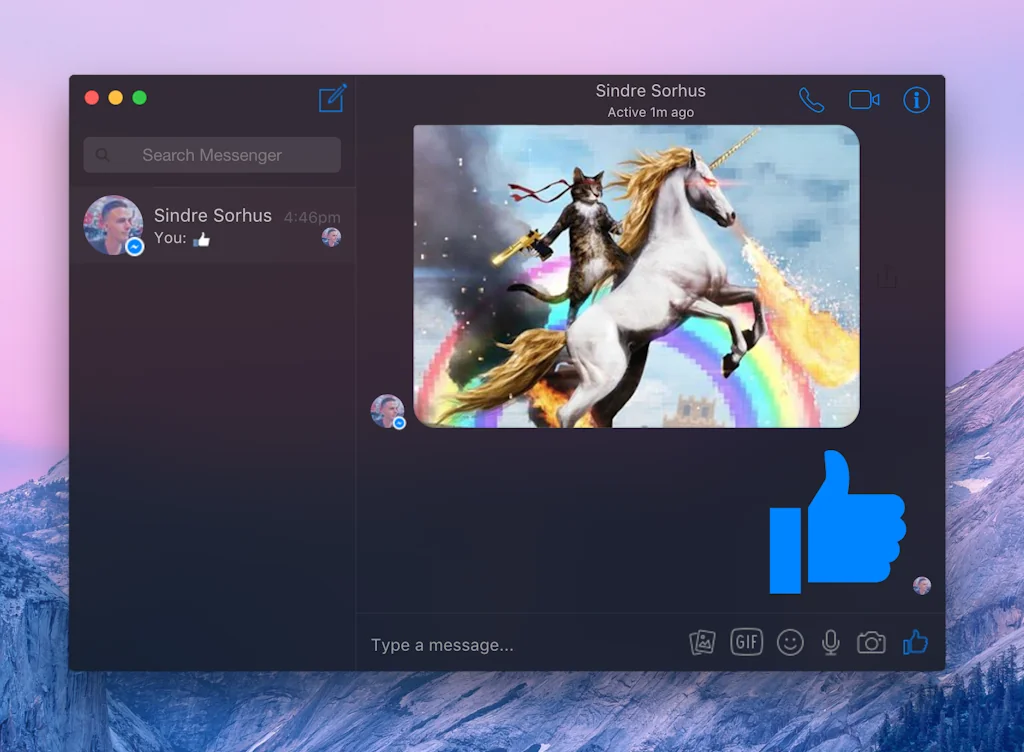The height and width of the screenshot is (752, 1024).
Task: Click small read-receipt avatar in conversation row
Action: tap(331, 237)
